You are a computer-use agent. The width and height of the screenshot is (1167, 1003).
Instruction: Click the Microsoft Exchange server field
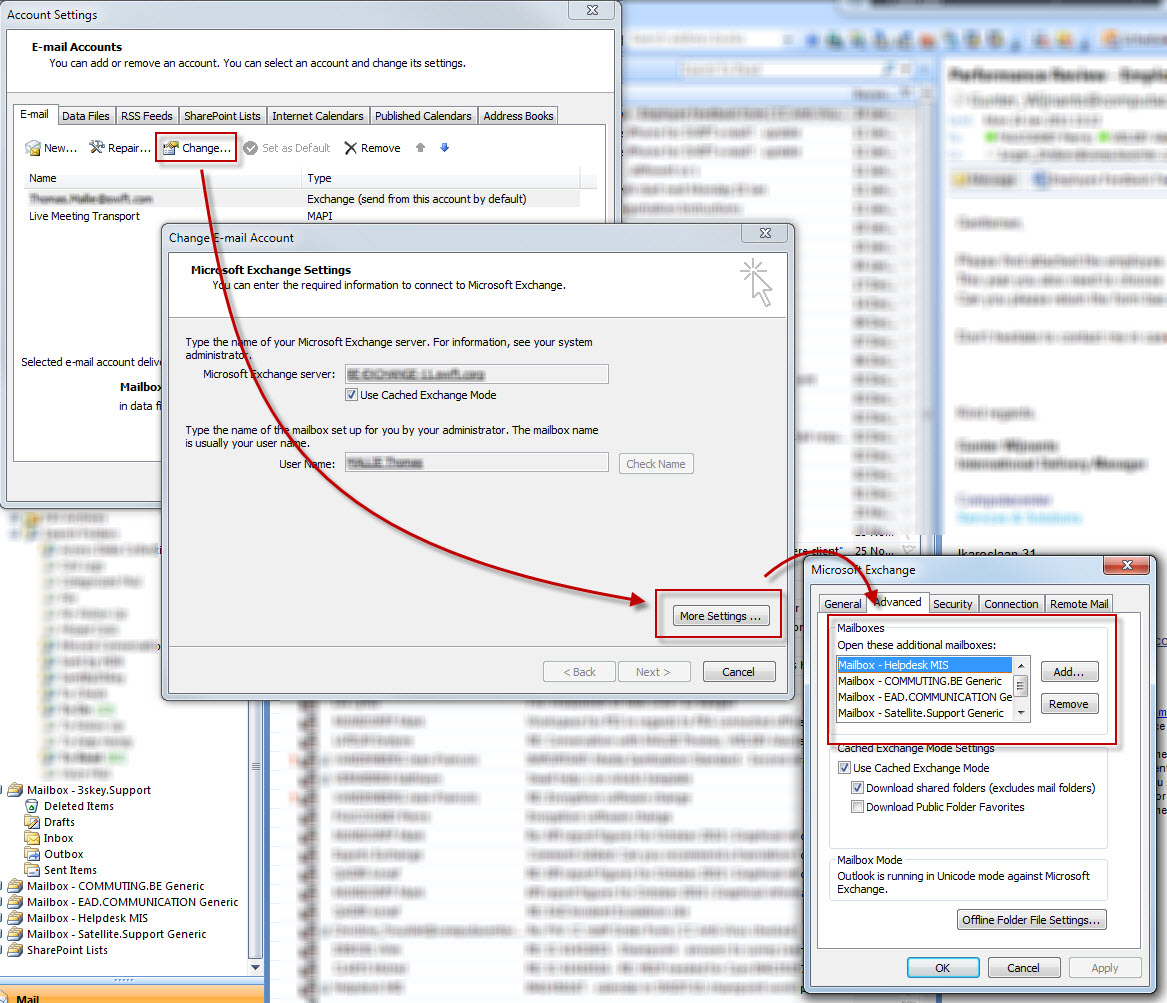(476, 374)
